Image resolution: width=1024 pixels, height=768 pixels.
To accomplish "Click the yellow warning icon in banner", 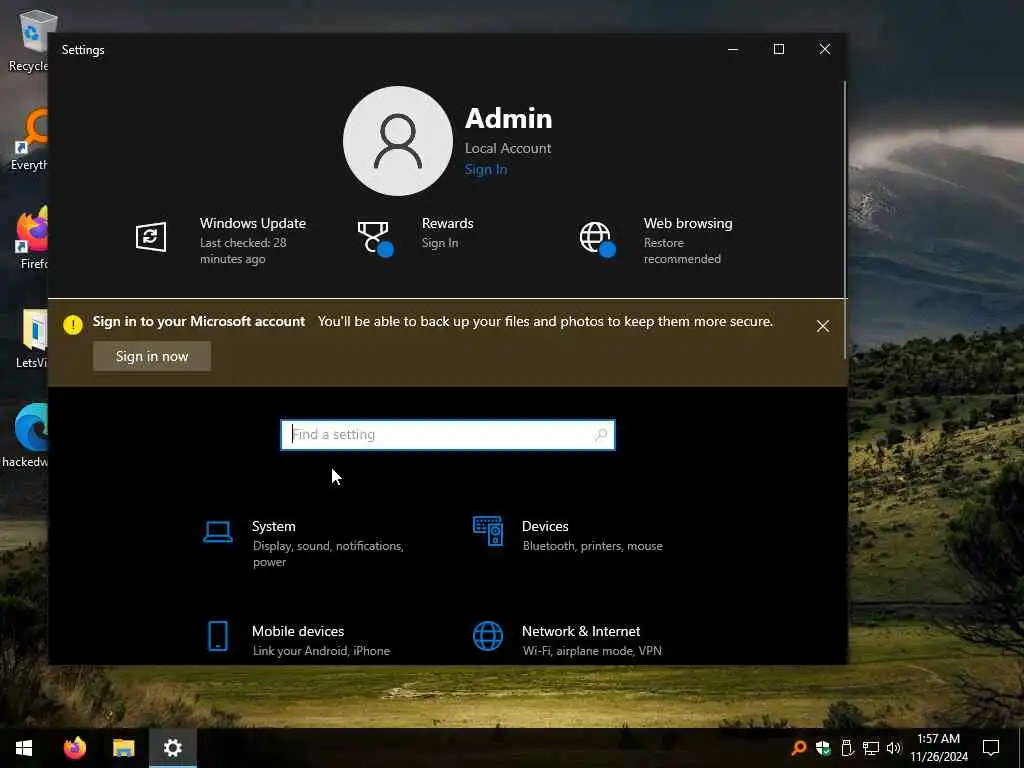I will tap(72, 325).
